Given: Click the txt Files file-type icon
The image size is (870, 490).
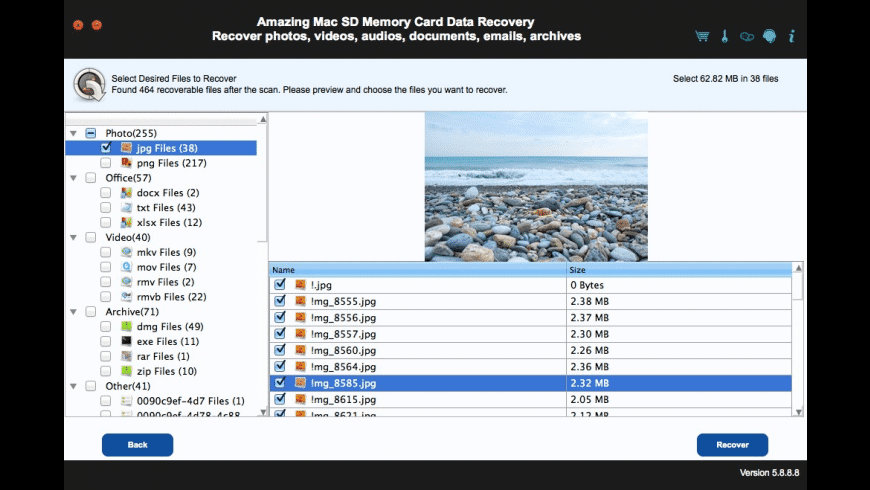Looking at the screenshot, I should point(127,208).
